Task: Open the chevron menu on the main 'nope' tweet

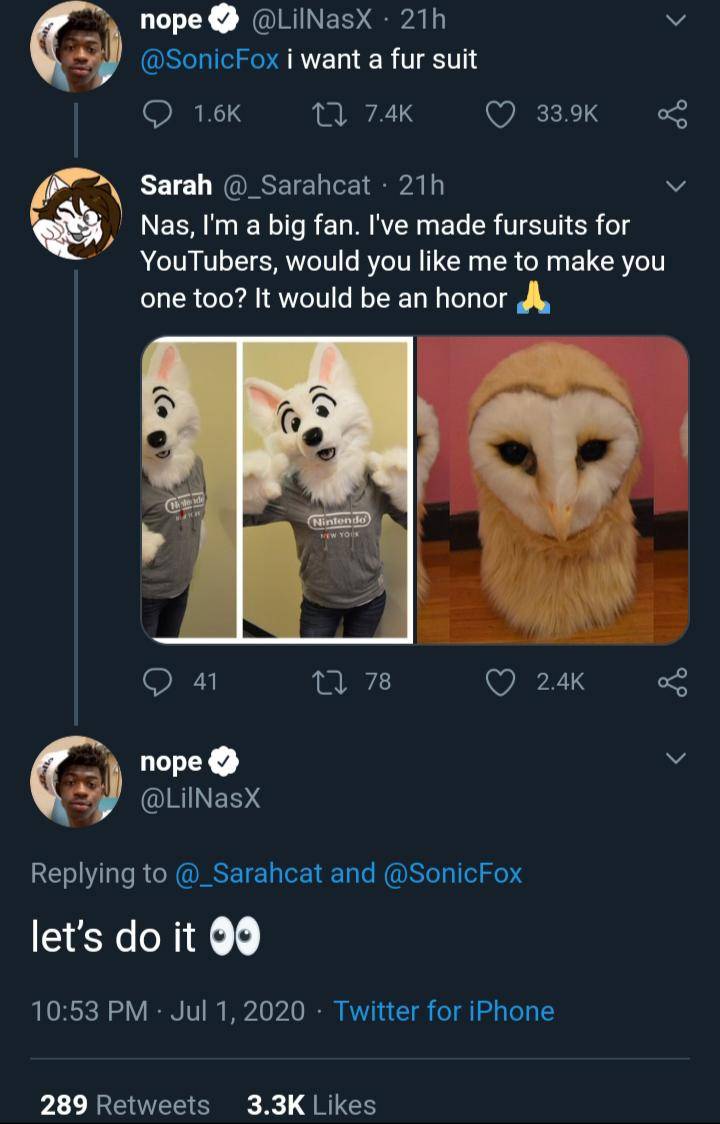Action: [676, 760]
